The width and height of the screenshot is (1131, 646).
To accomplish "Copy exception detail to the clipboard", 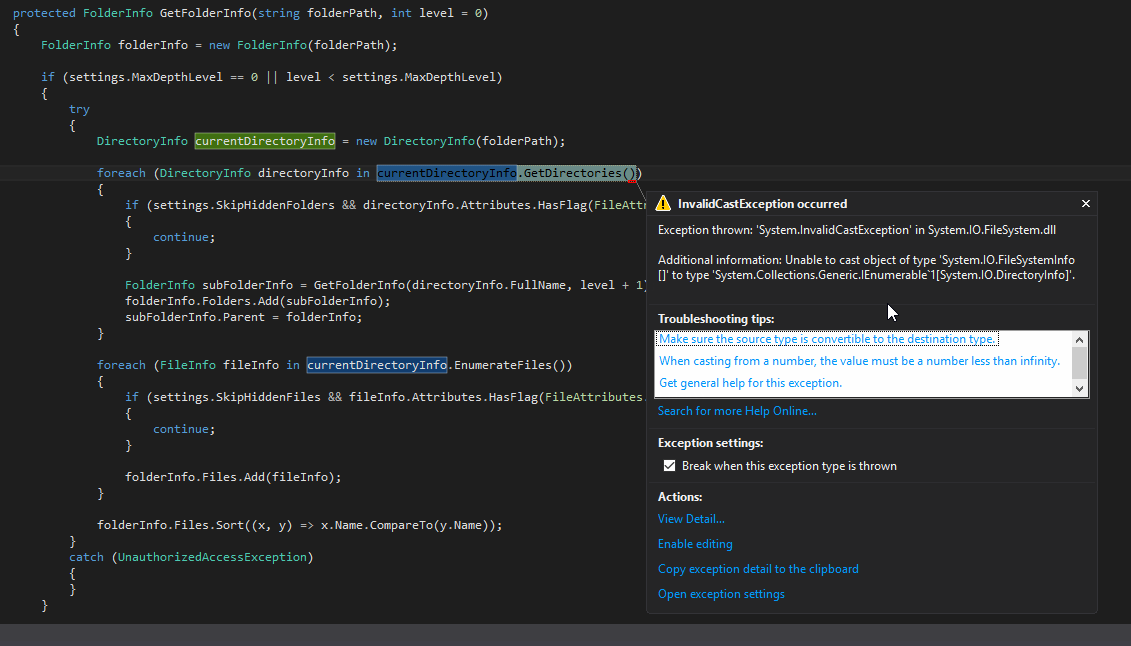I will click(x=758, y=569).
